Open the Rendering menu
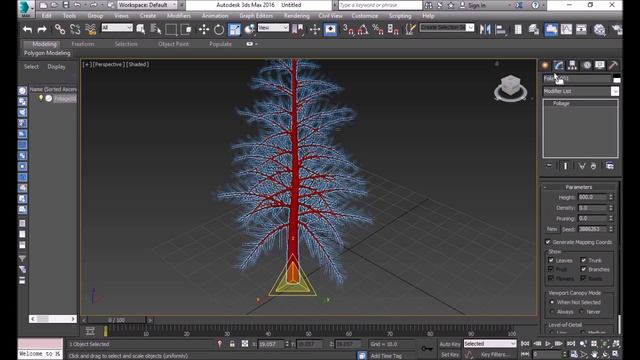This screenshot has width=640, height=360. pyautogui.click(x=297, y=16)
